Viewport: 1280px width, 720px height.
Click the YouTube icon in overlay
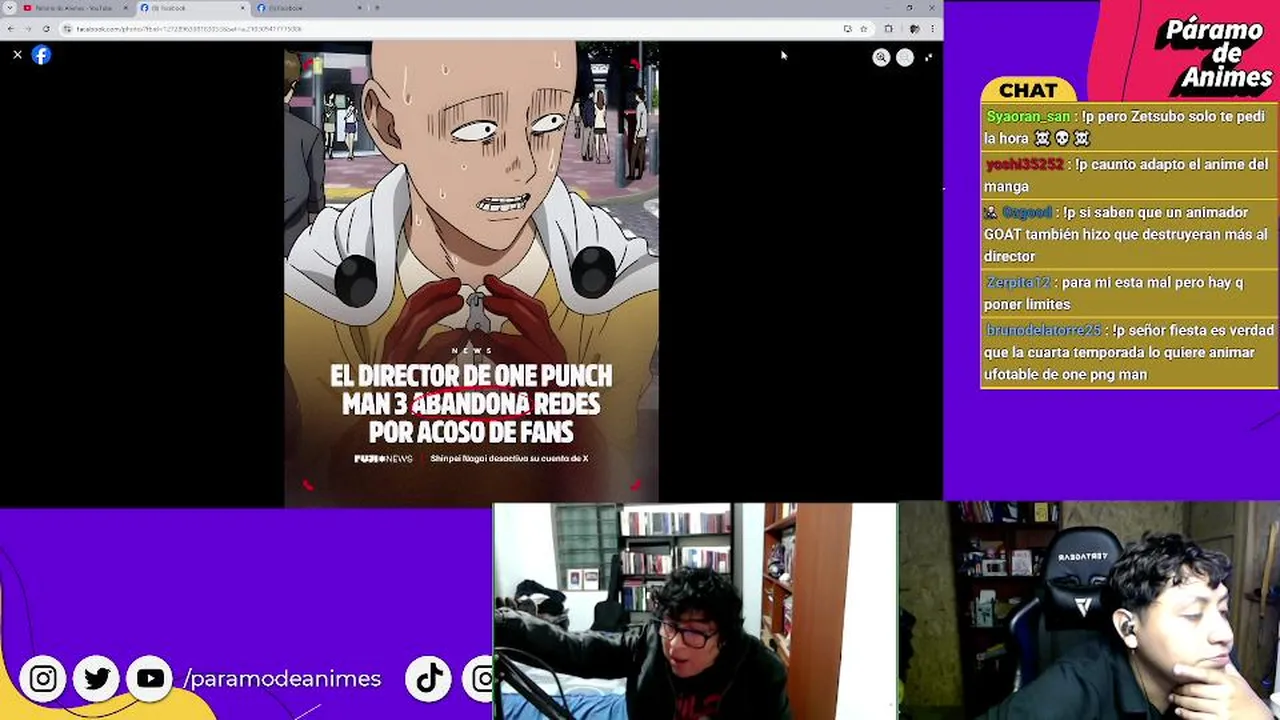point(150,679)
